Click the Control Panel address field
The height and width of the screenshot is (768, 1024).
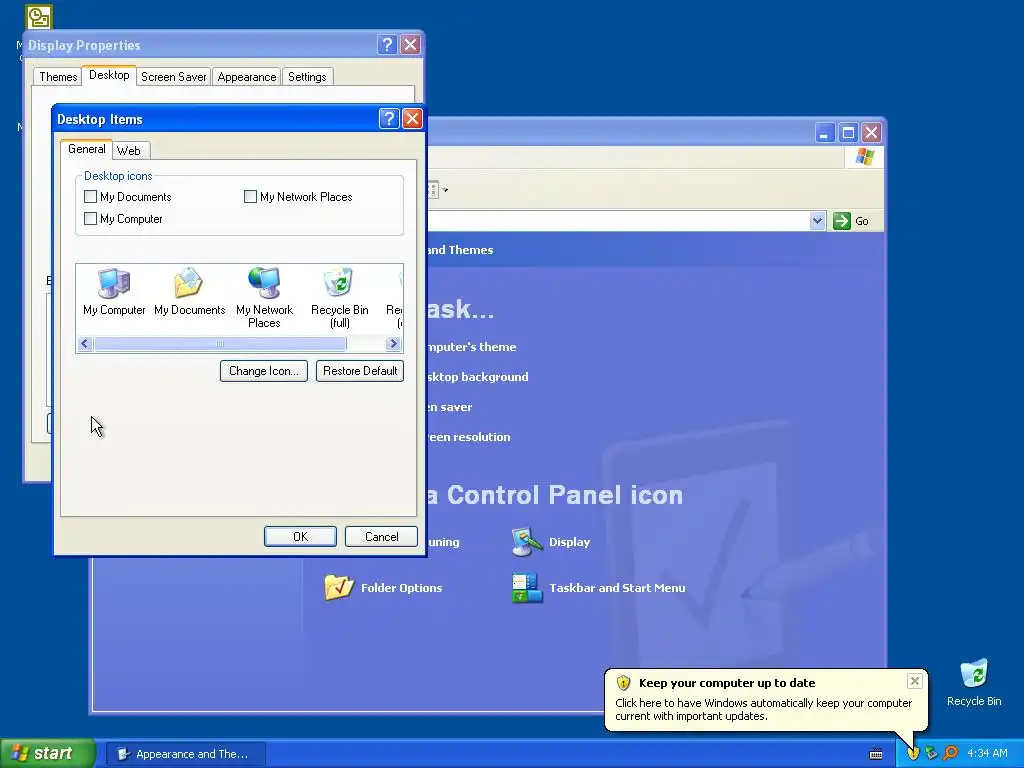tap(618, 221)
